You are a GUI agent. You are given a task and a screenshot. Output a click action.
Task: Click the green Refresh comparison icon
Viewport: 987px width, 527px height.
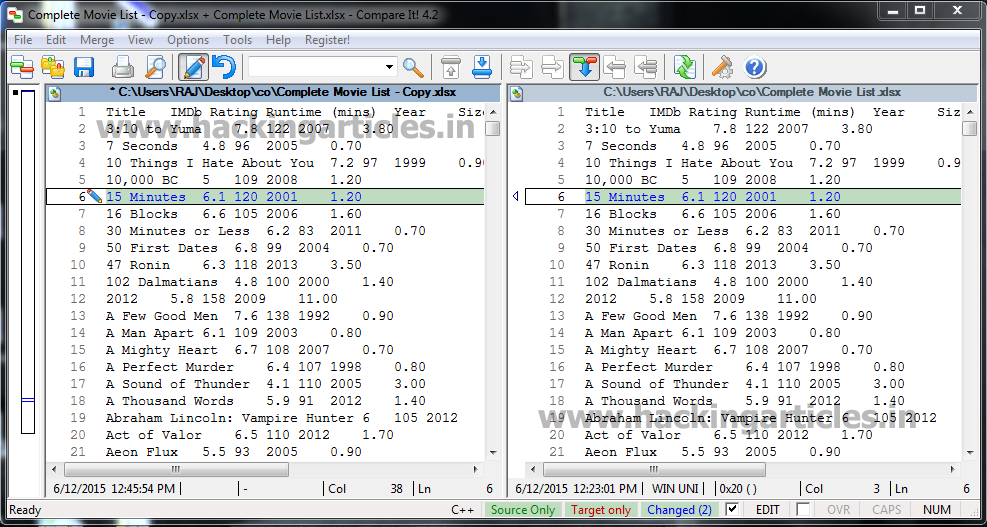tap(685, 67)
